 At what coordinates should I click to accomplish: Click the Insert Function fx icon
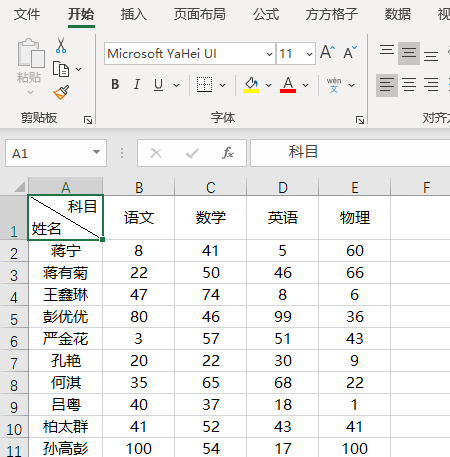point(228,153)
